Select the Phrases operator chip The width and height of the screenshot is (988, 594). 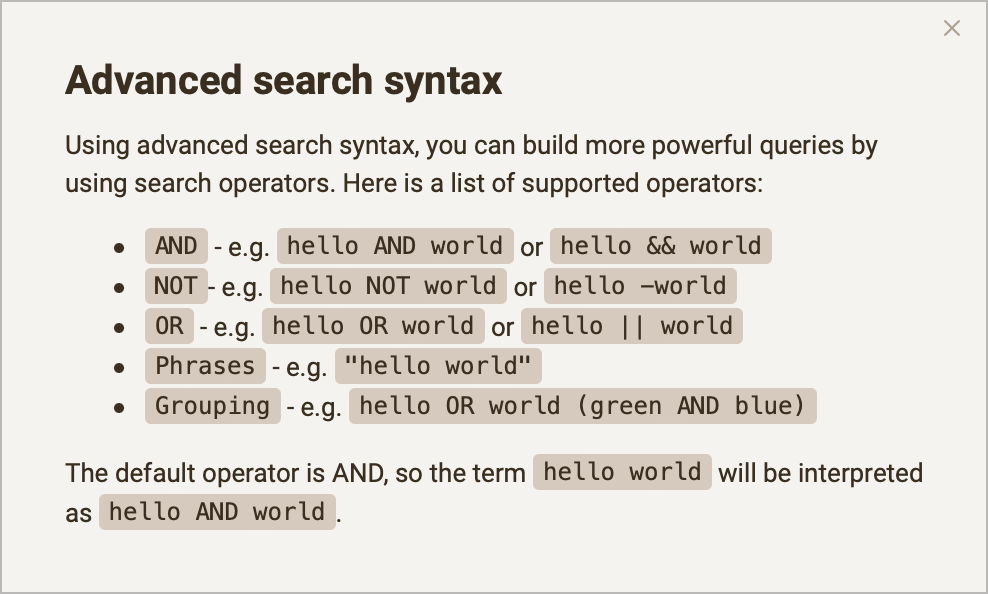click(204, 366)
